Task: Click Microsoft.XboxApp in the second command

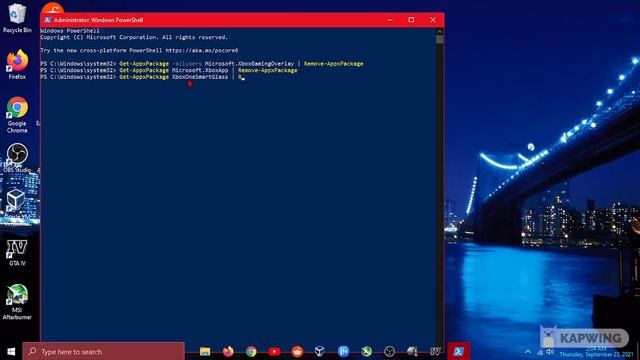Action: 200,70
